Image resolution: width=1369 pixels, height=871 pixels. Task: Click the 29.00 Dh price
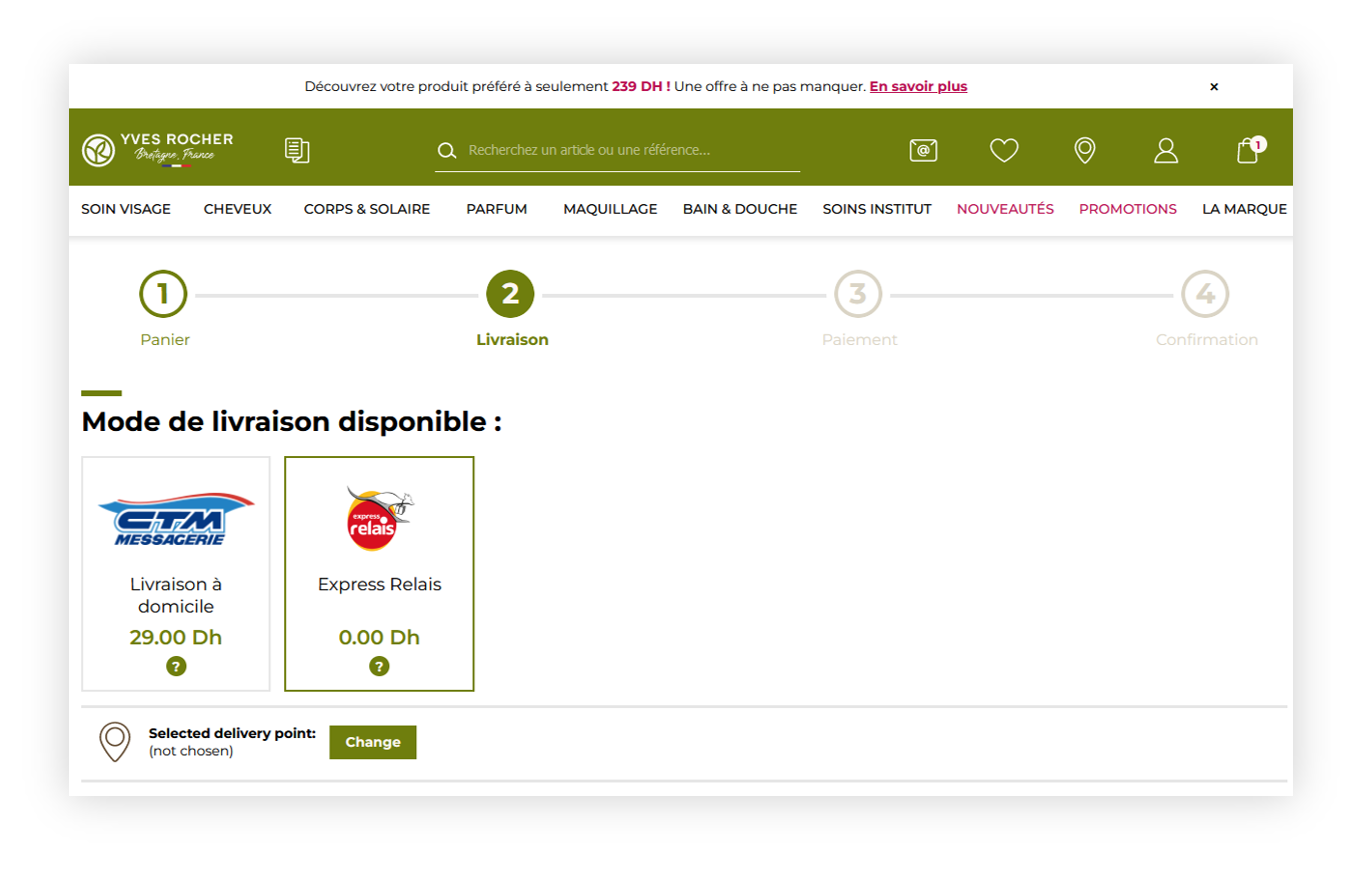176,637
